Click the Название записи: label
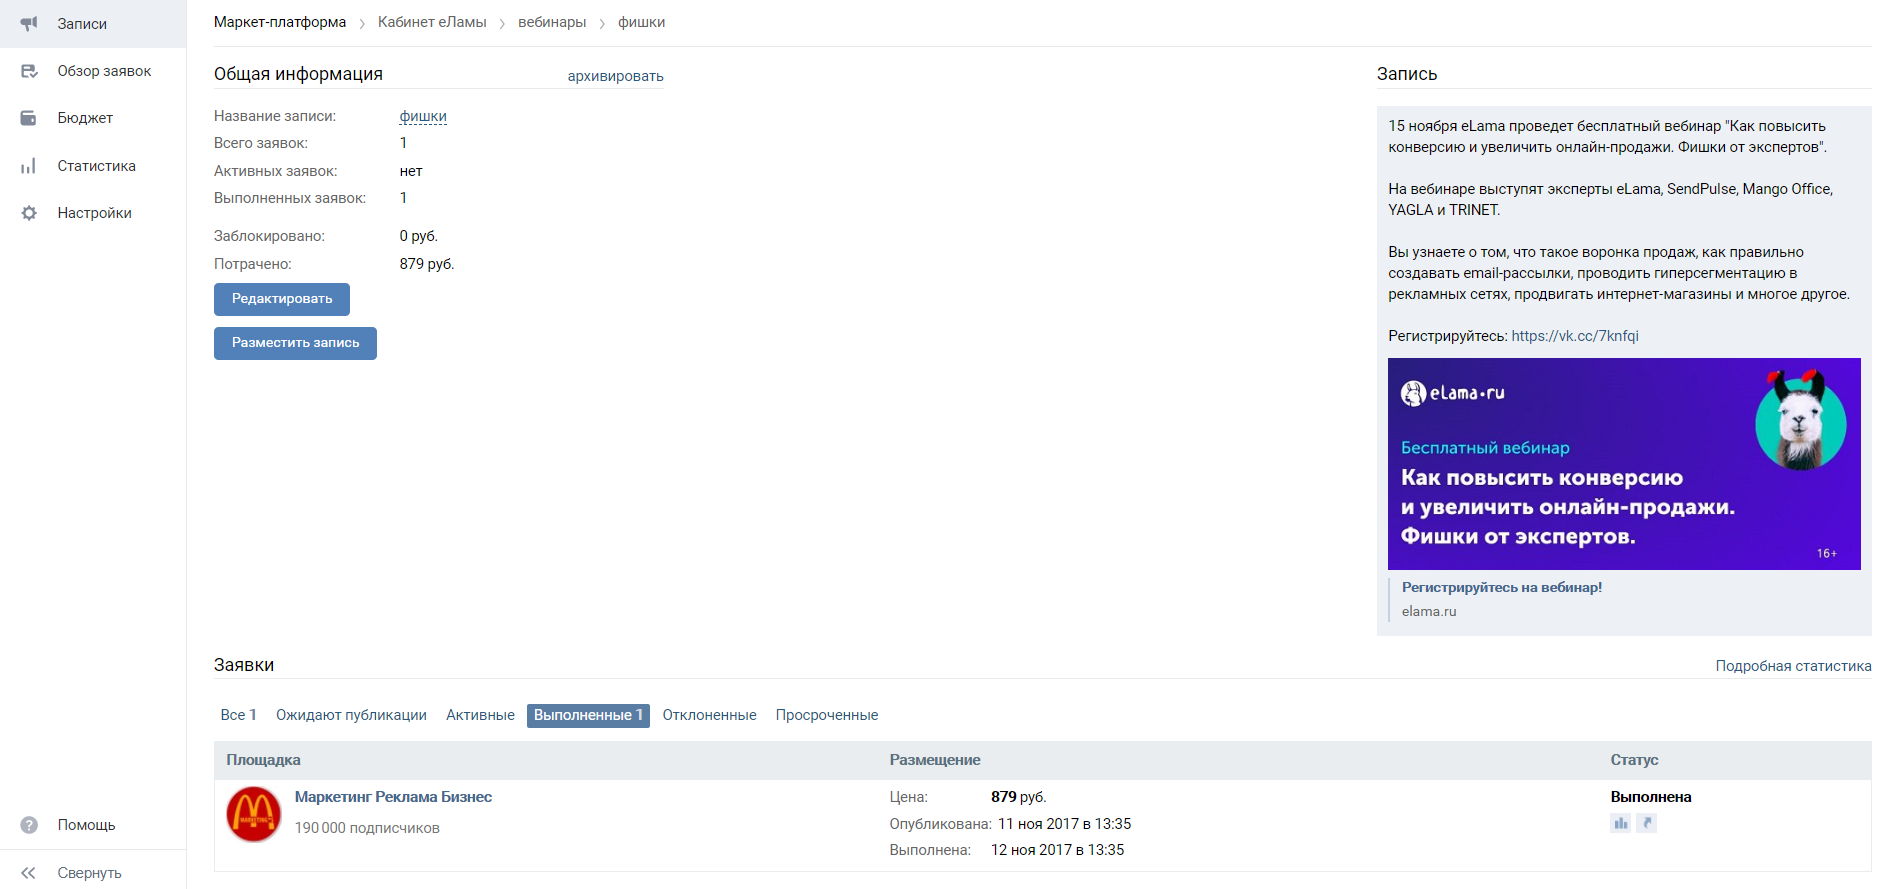1898x889 pixels. (x=275, y=116)
